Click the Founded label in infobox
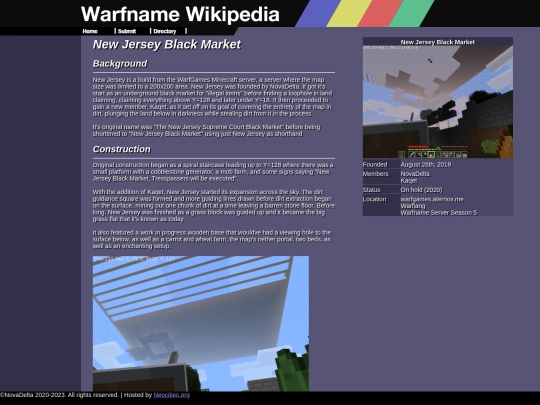 375,165
